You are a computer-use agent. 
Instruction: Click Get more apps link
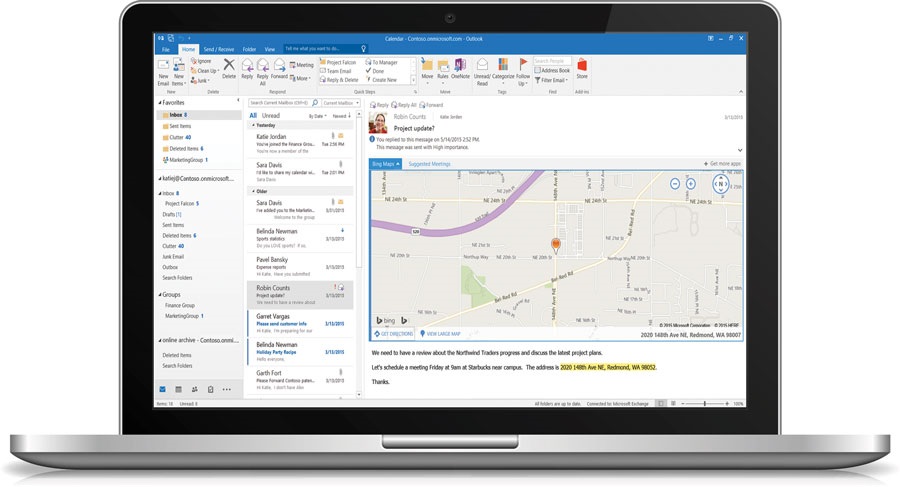click(x=722, y=164)
